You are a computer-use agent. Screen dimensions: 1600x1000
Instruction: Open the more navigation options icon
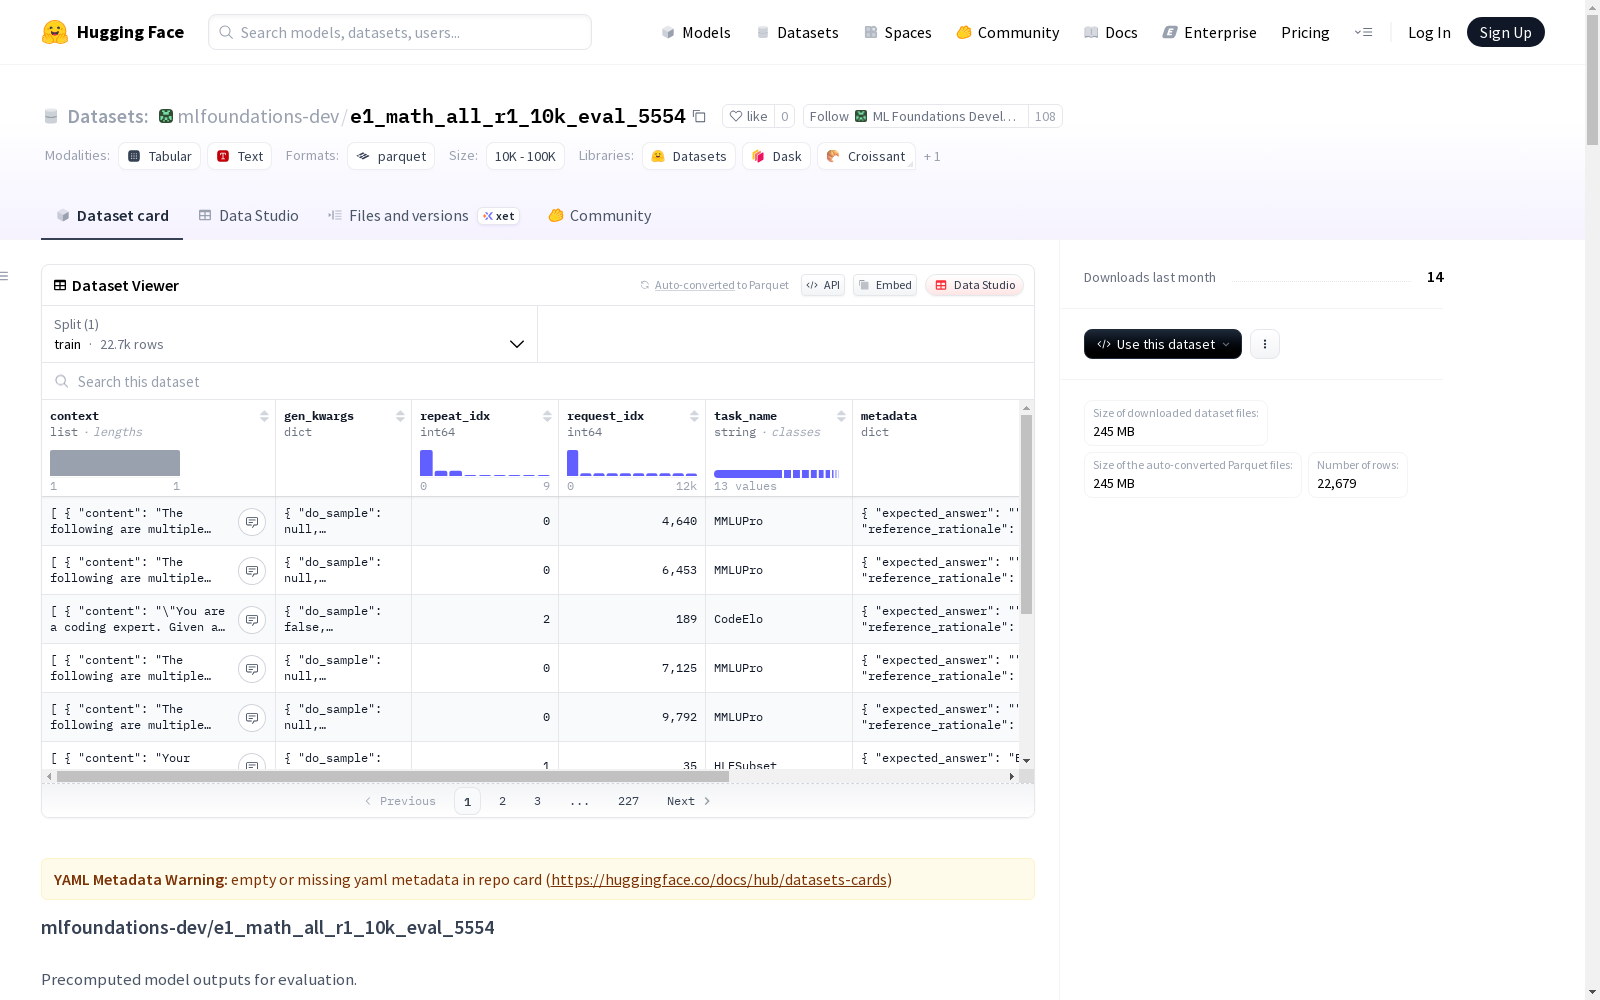(x=1363, y=32)
